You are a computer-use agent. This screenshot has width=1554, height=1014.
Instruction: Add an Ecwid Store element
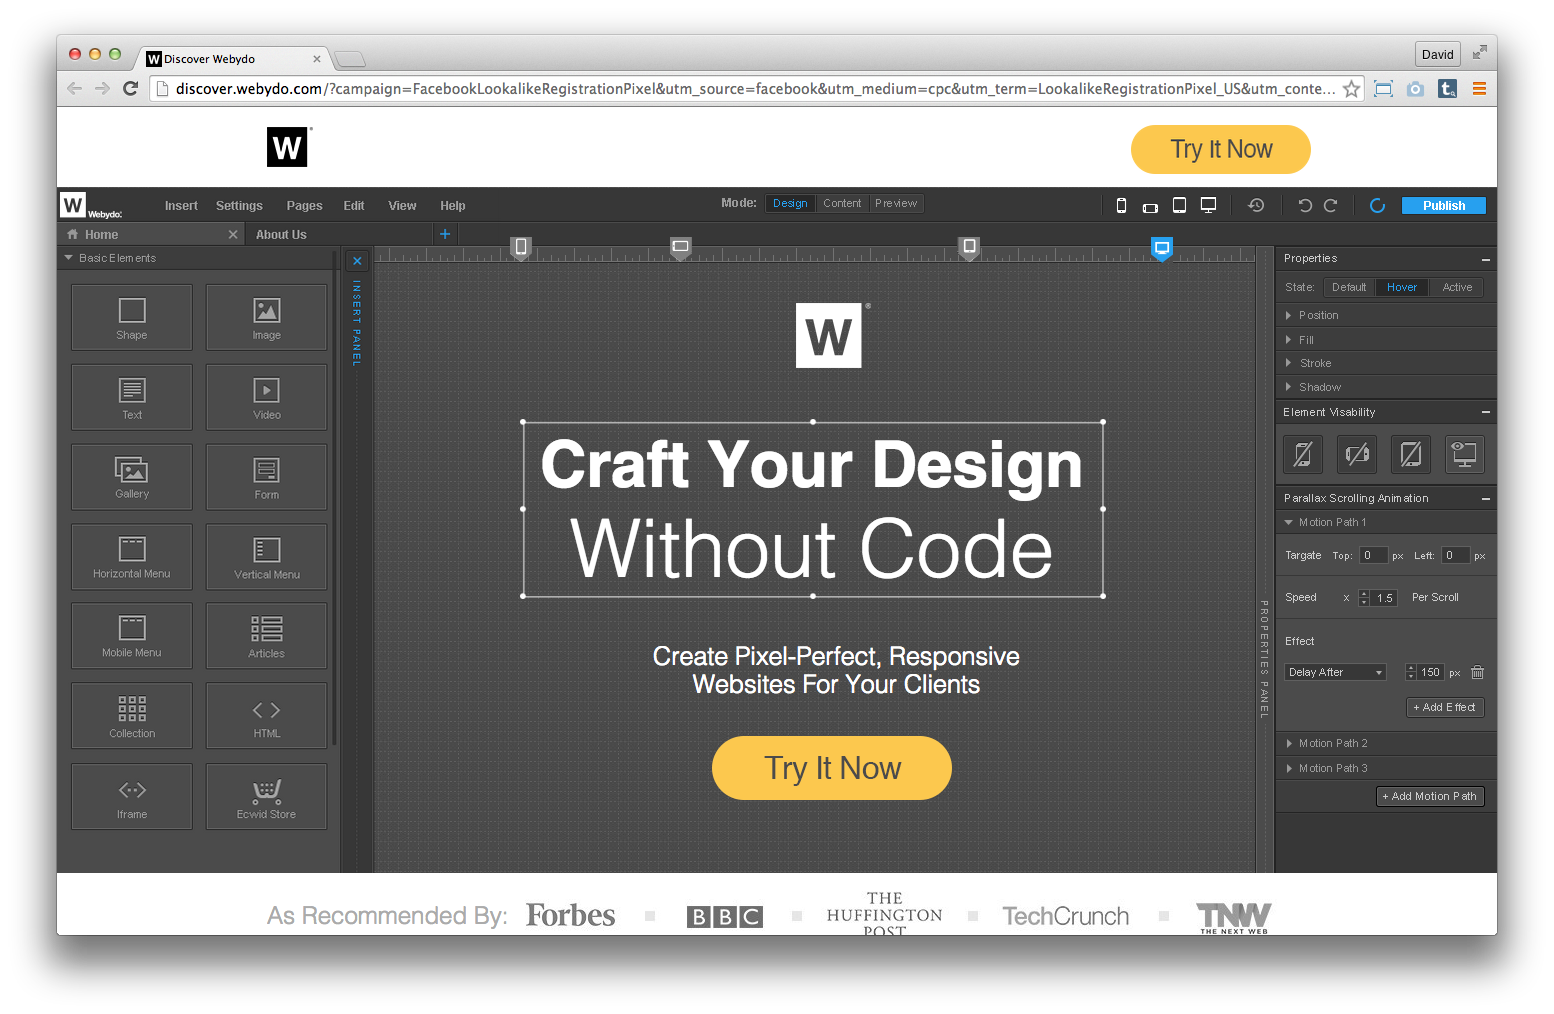click(266, 797)
